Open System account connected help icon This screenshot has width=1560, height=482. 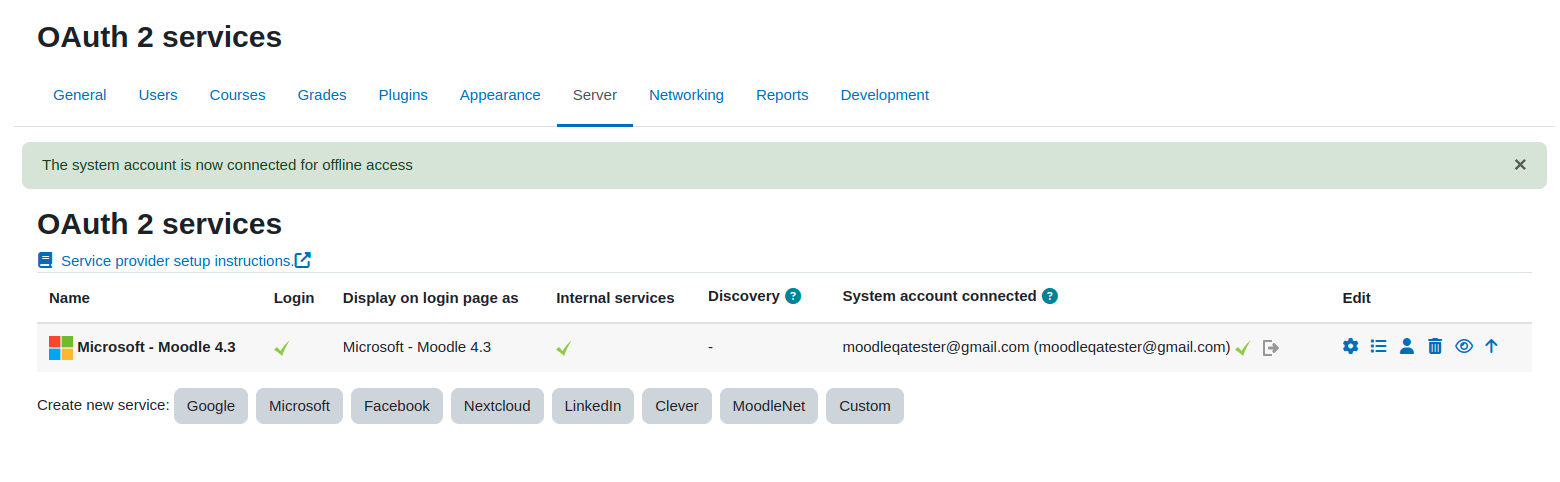point(1050,296)
